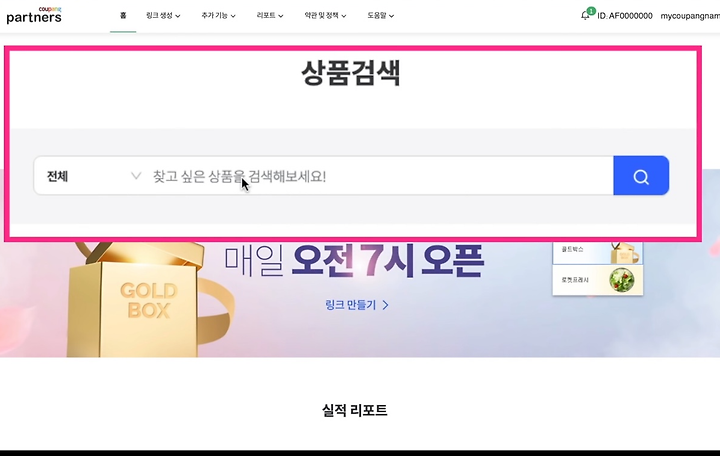This screenshot has height=456, width=720.
Task: Open the notification bell icon
Action: 585,16
